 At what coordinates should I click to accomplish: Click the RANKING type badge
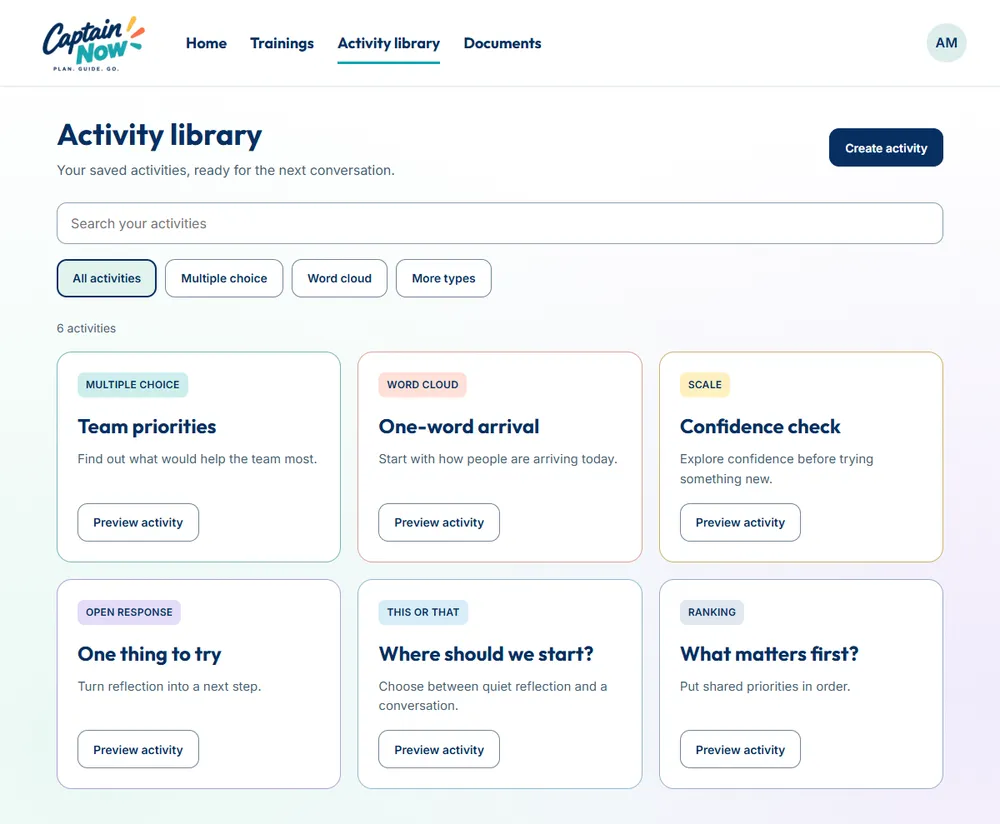(711, 612)
